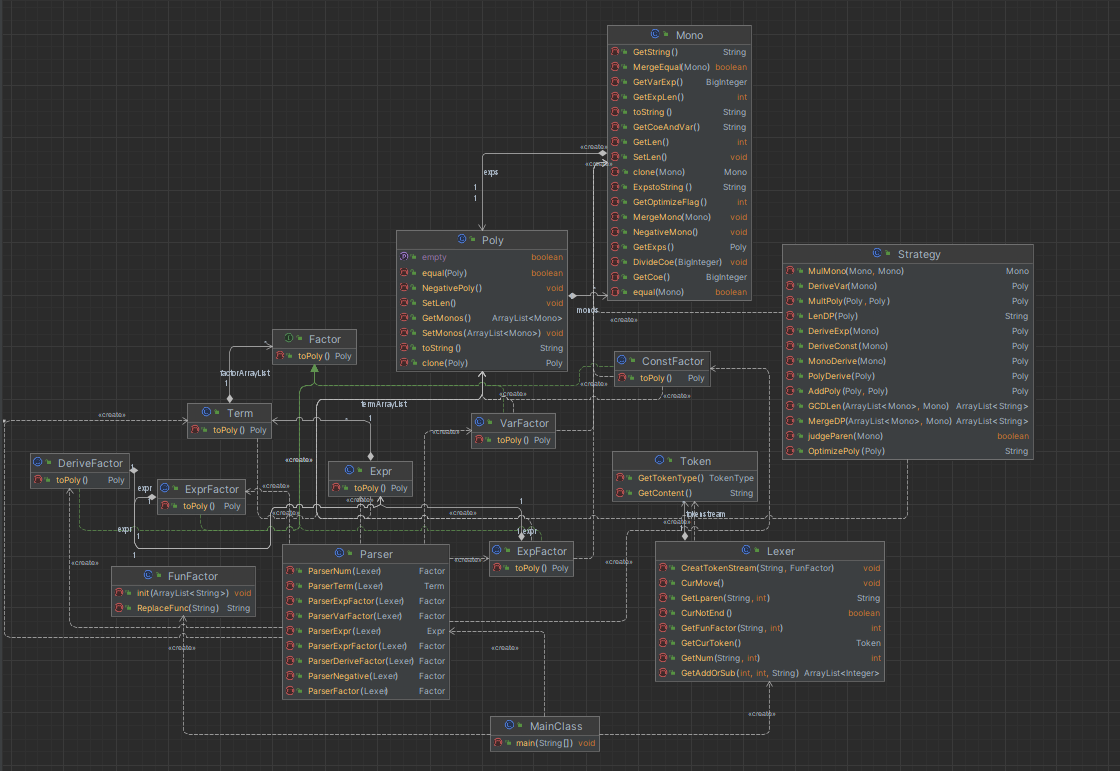This screenshot has width=1120, height=771.
Task: Click the method icon next to MulMono(Mono, Mono)
Action: [x=791, y=271]
